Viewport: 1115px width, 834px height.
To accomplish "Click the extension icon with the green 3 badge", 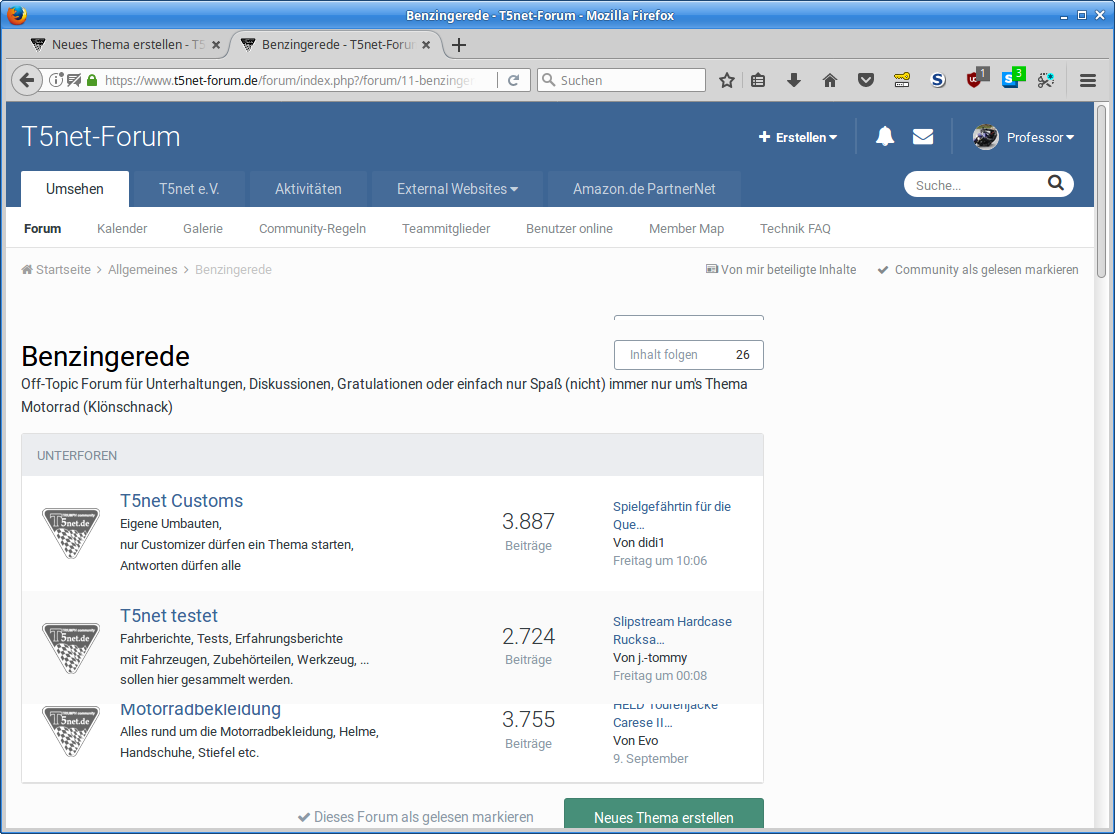I will 1012,78.
